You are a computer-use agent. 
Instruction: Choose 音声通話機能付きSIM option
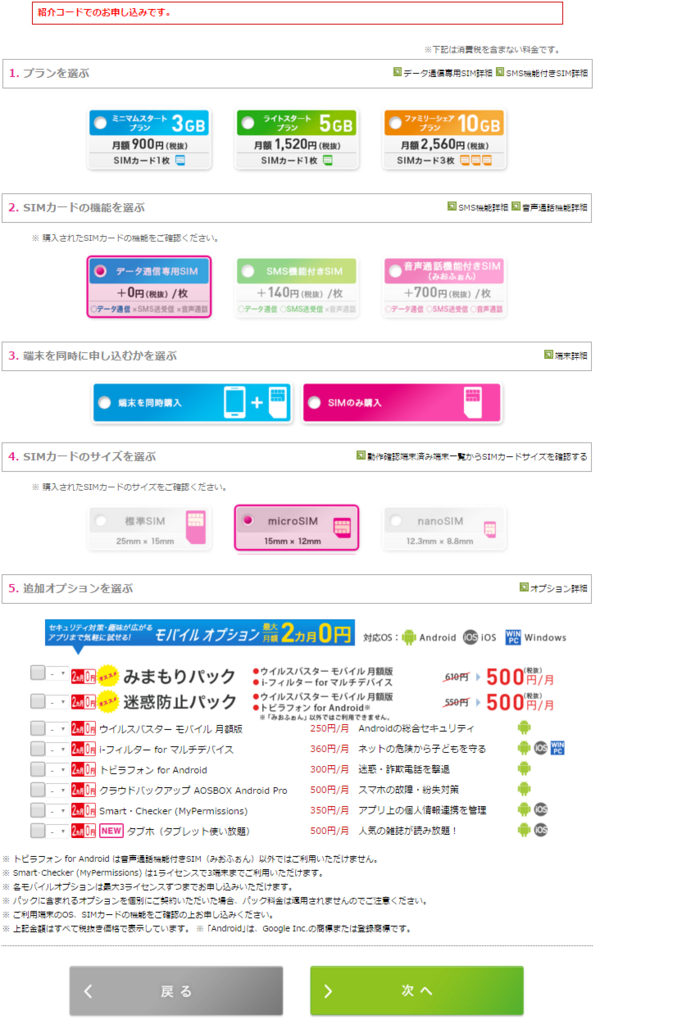tap(444, 287)
